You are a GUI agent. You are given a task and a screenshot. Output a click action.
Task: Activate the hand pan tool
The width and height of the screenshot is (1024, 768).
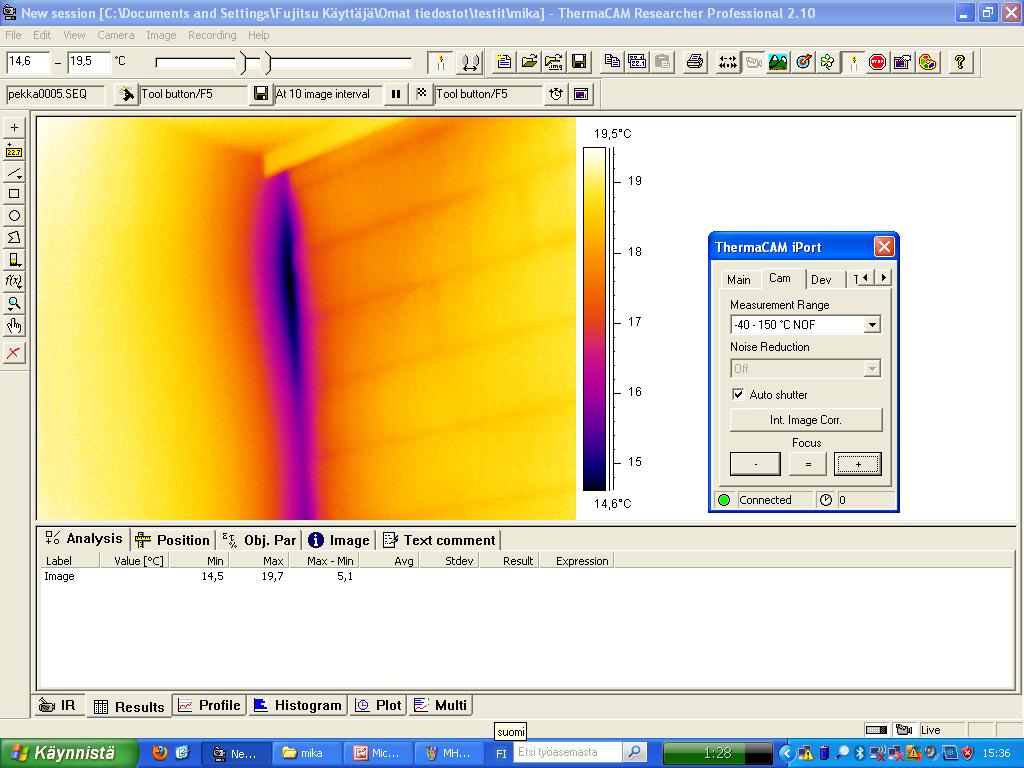click(x=14, y=326)
